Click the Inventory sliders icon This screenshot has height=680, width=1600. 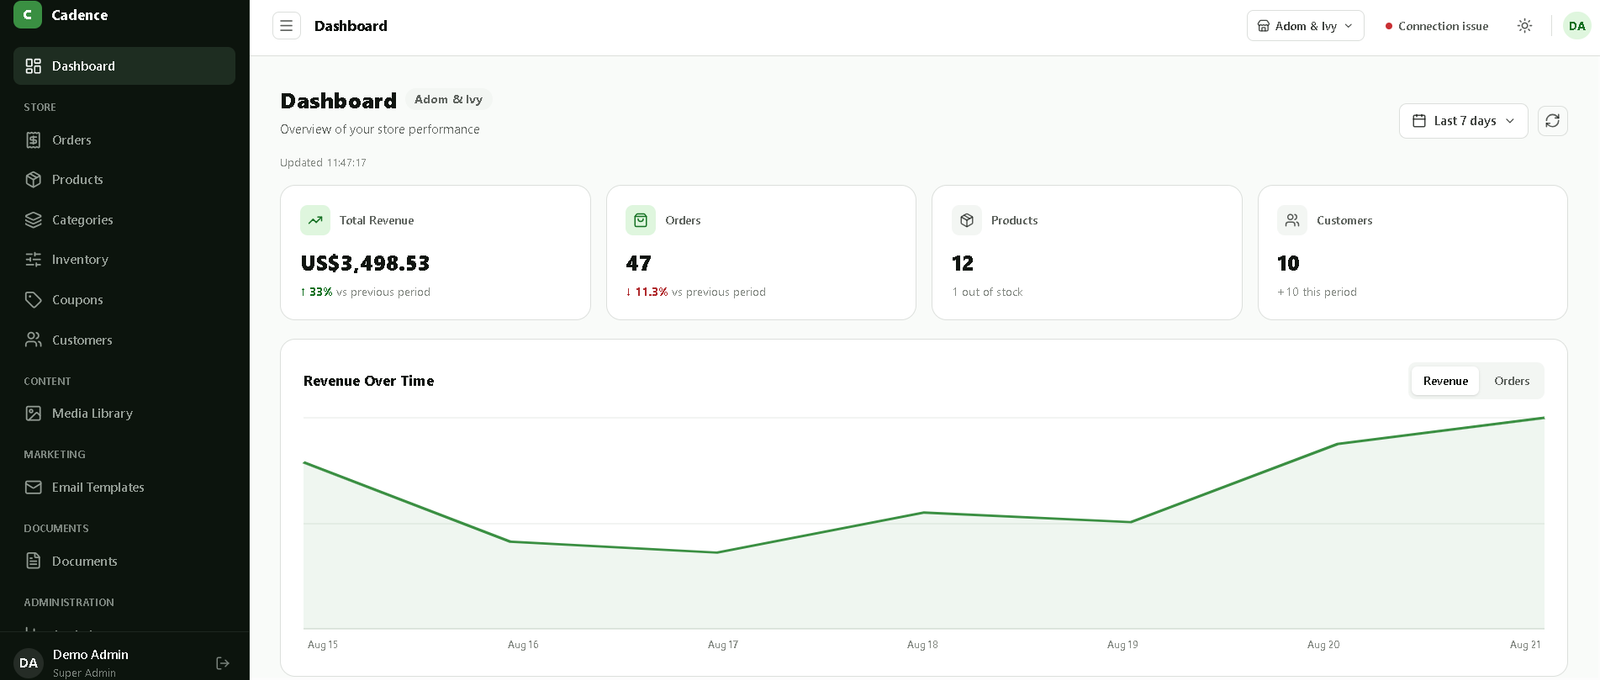[x=33, y=260]
